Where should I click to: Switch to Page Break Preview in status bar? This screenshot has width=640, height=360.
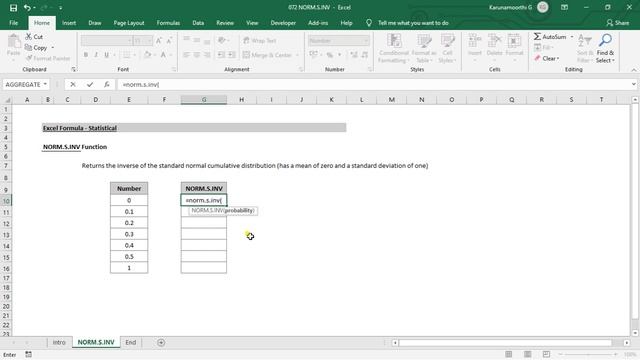tap(547, 354)
